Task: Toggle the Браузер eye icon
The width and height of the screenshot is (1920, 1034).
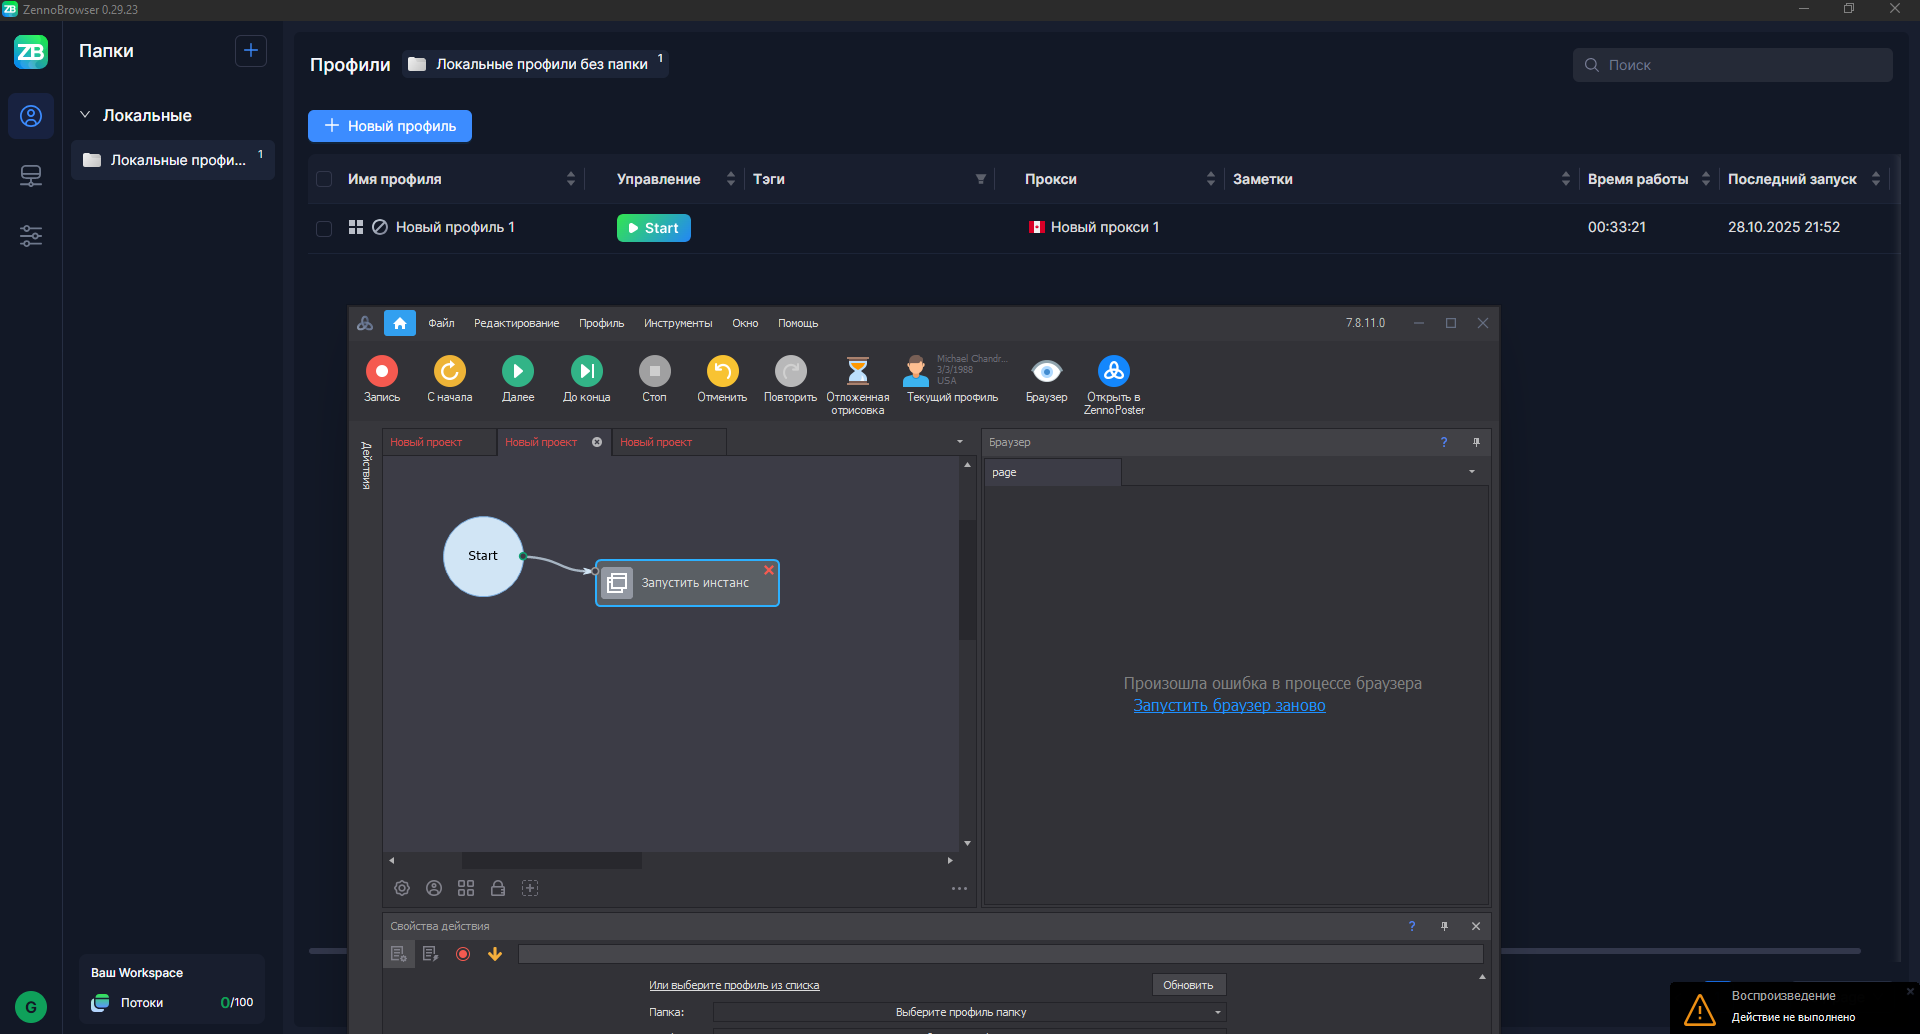Action: (1046, 371)
